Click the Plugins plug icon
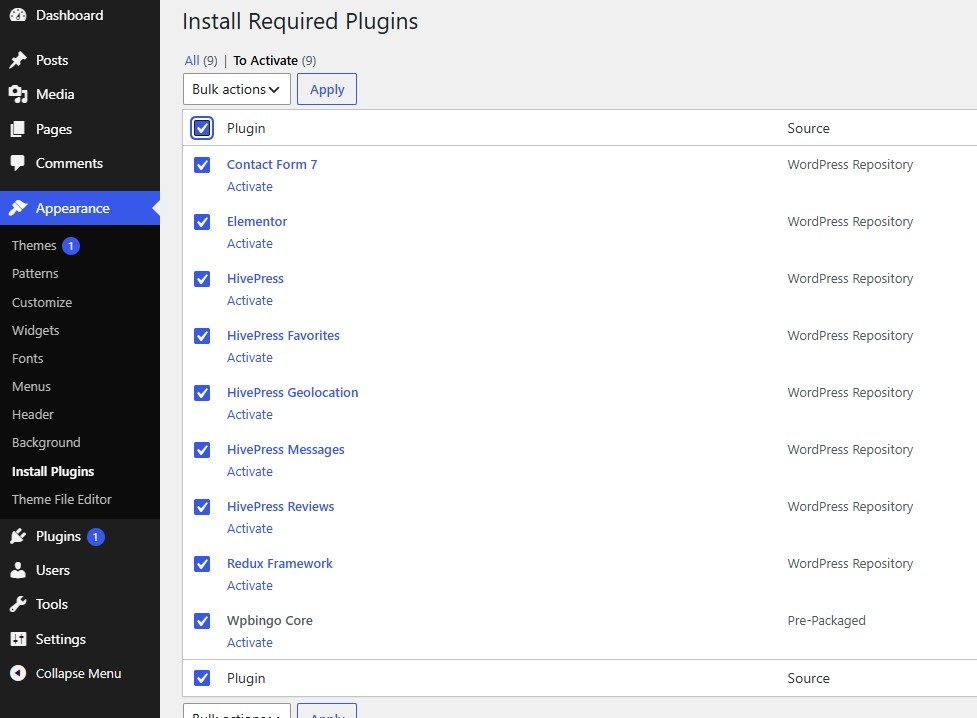Screen dimensions: 977x718 (18, 536)
